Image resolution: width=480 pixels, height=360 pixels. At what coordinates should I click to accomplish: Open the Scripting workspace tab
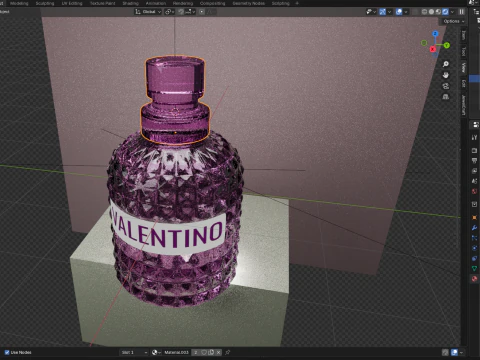(x=280, y=3)
